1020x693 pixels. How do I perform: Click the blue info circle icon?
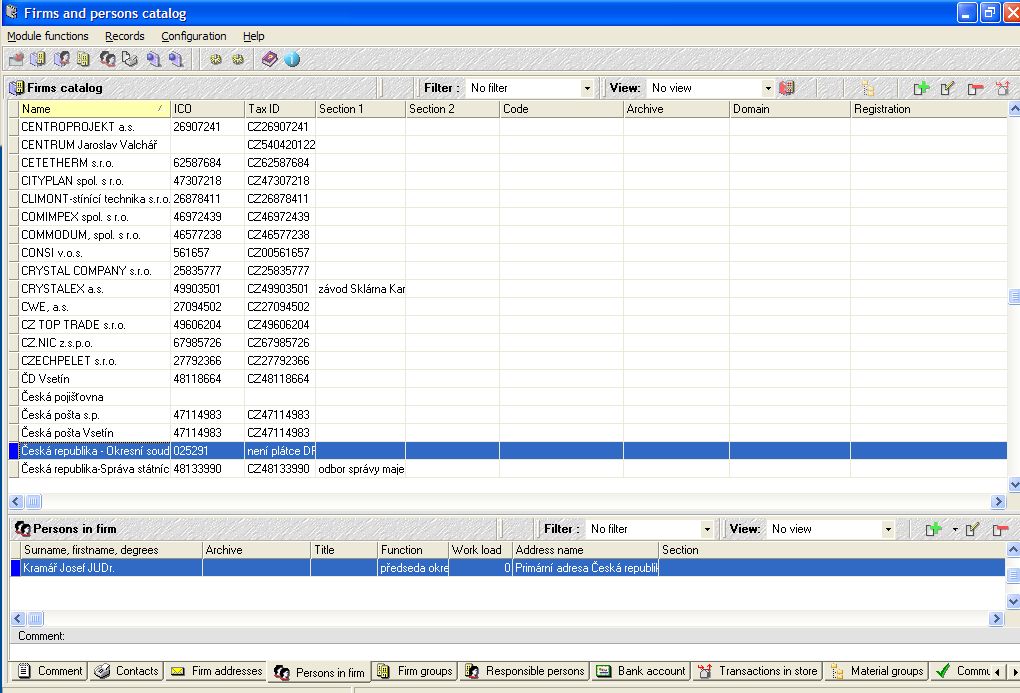[x=292, y=59]
